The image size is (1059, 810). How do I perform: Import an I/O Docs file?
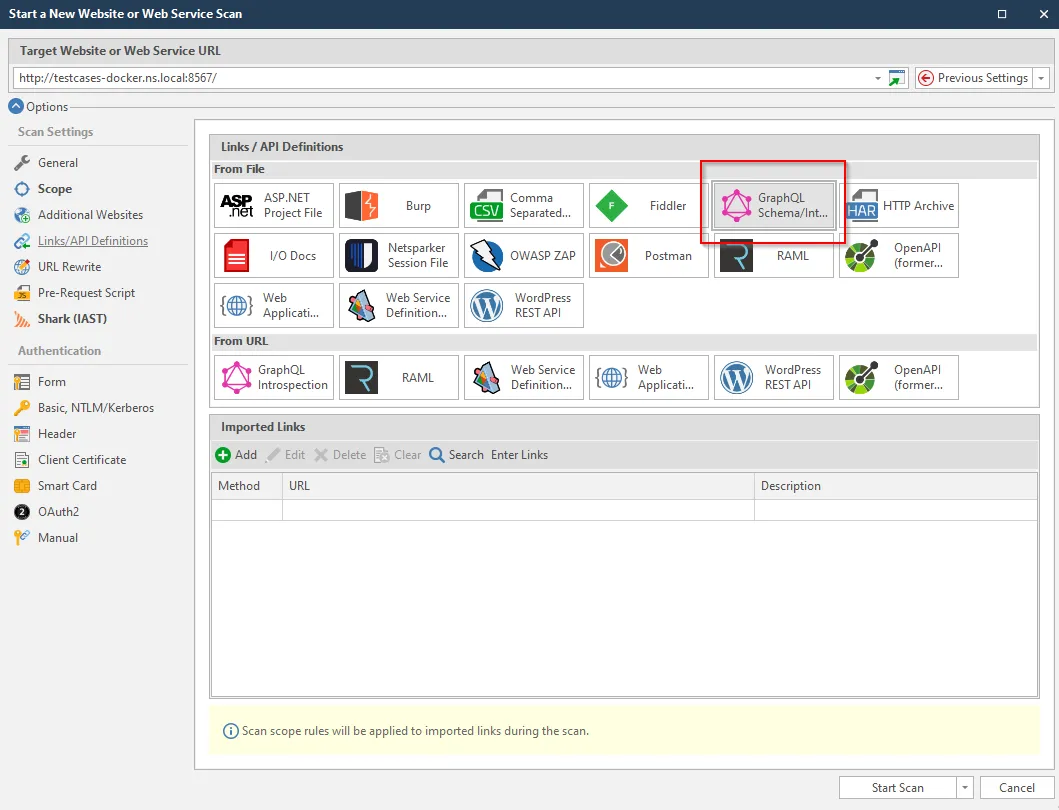274,255
